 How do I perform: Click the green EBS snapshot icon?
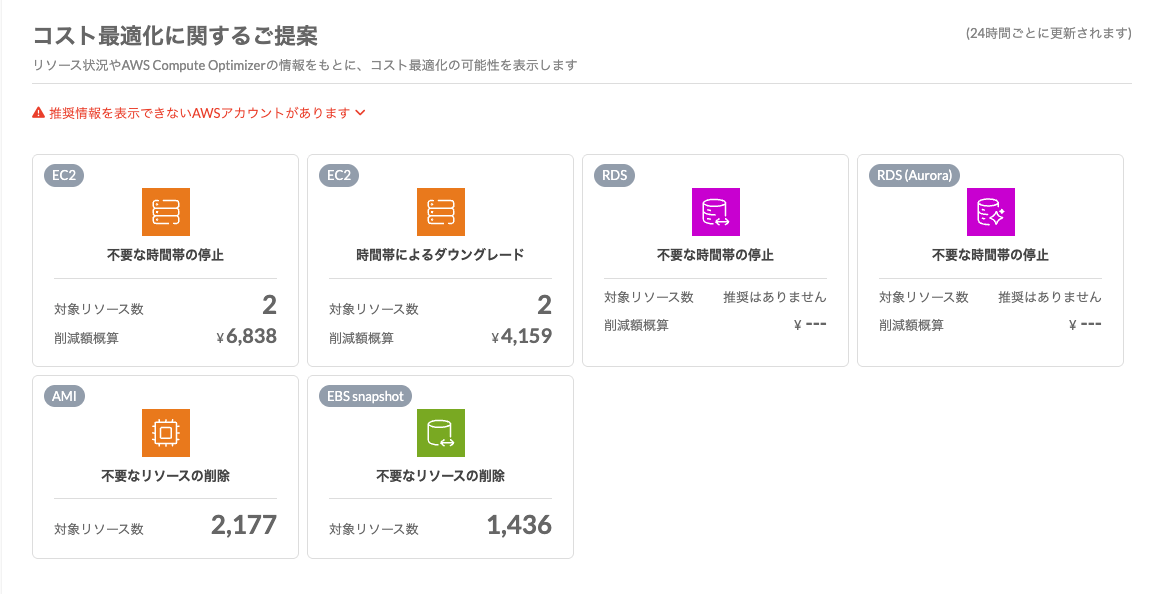(x=440, y=433)
